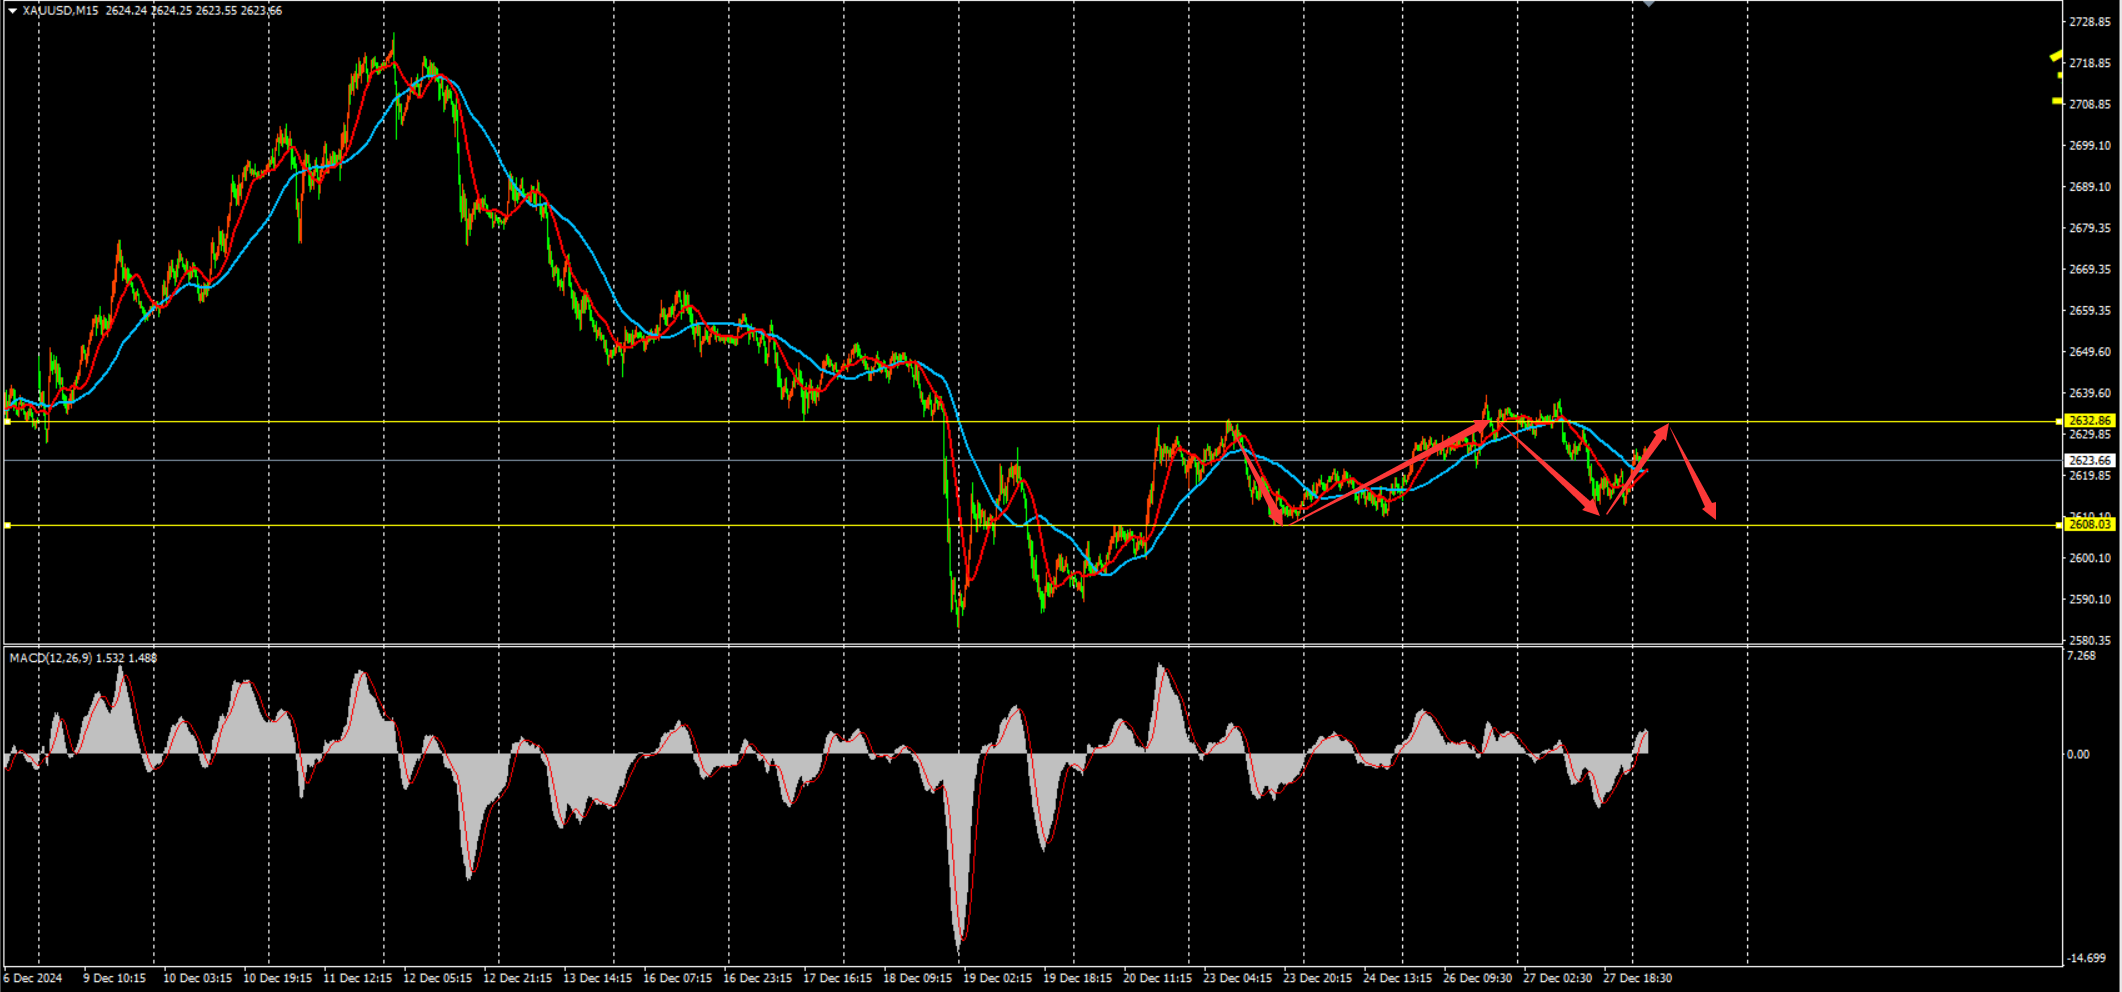This screenshot has width=2122, height=992.
Task: Click the 16 Dec 07:15 time label
Action: [677, 978]
